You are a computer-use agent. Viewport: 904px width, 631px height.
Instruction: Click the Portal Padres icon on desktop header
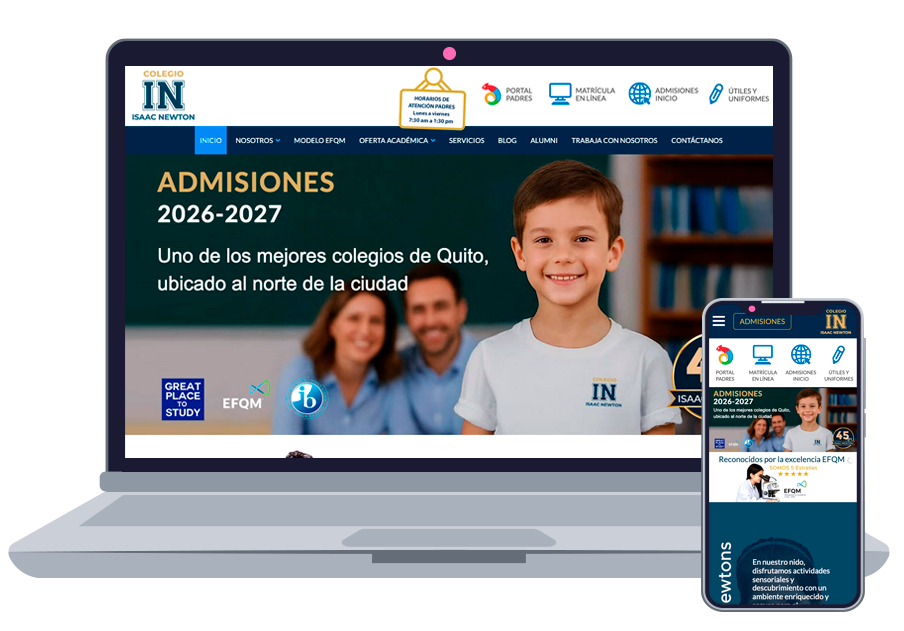[x=491, y=95]
